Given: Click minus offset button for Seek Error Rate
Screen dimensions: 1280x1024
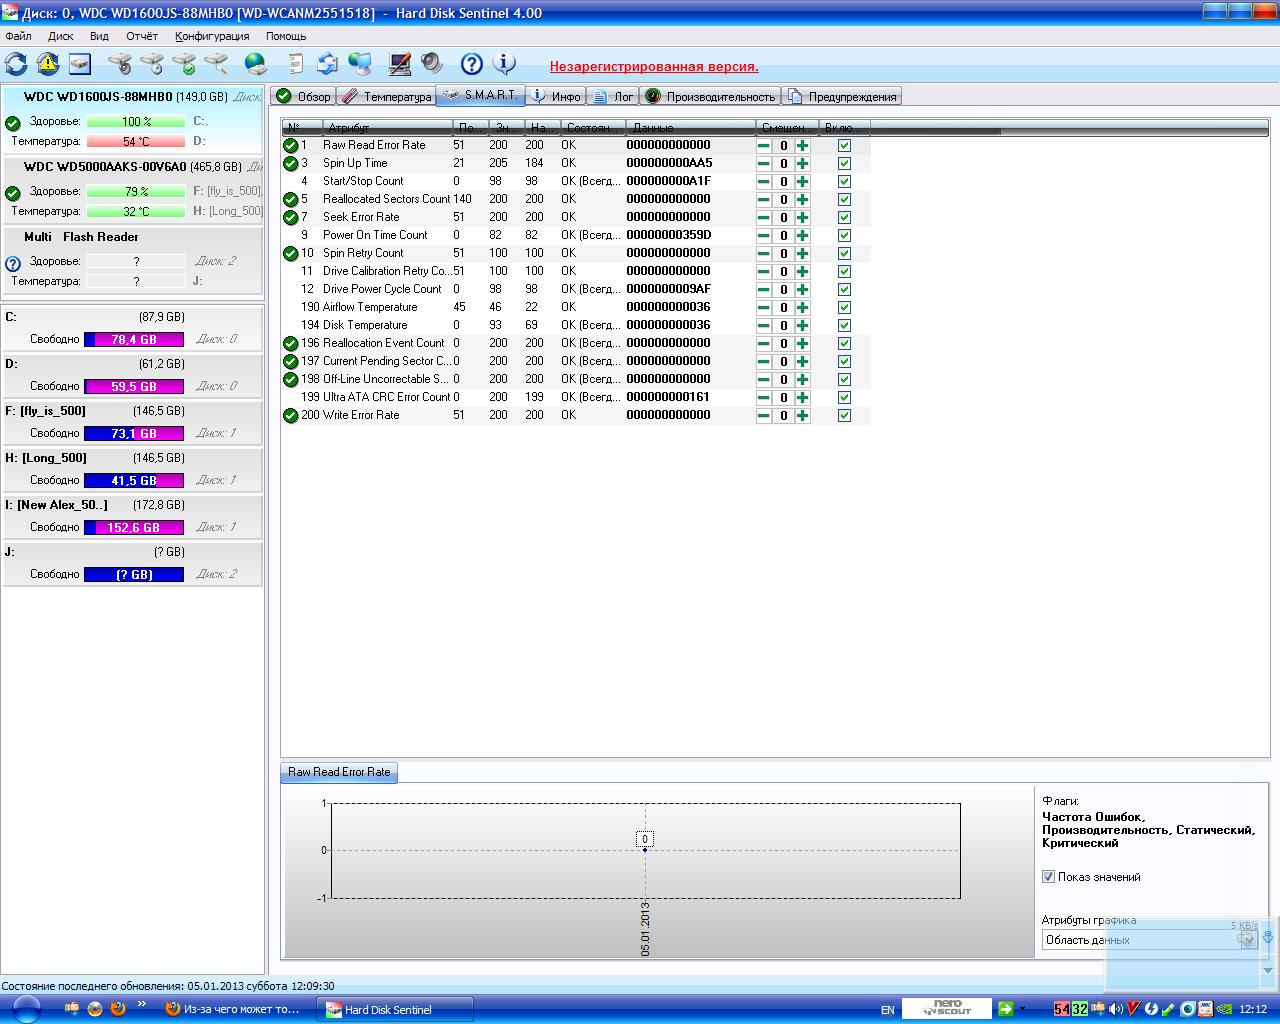Looking at the screenshot, I should [764, 217].
